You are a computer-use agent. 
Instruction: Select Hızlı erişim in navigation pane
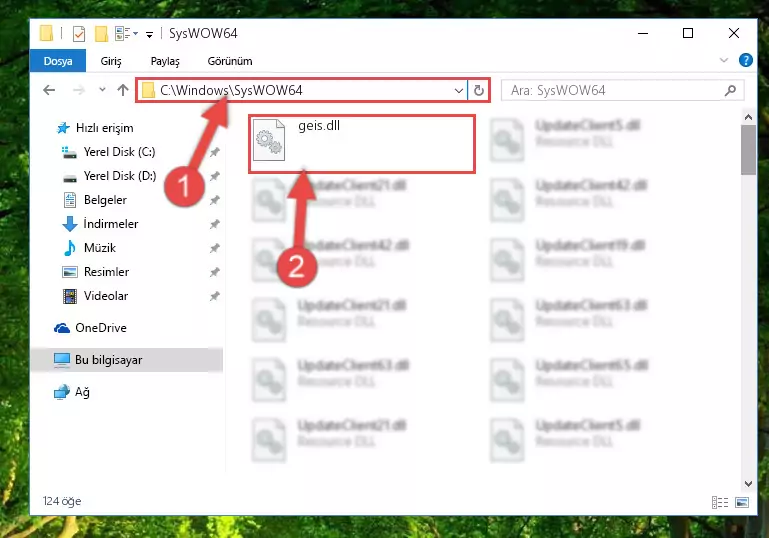point(95,128)
